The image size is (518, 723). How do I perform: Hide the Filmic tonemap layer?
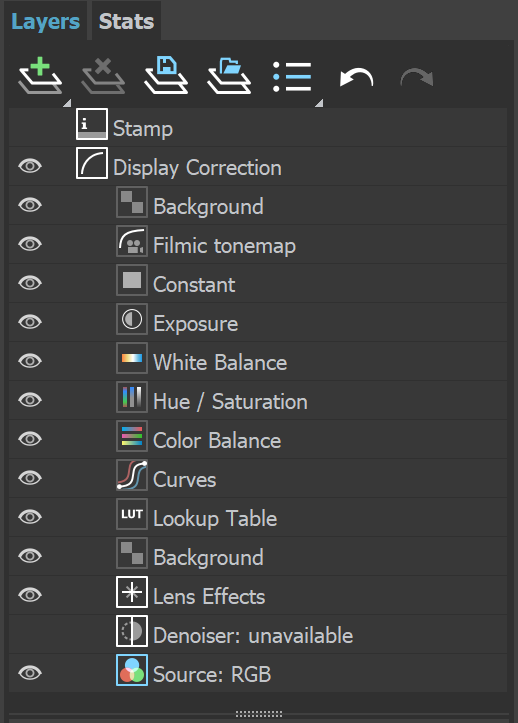[x=30, y=243]
